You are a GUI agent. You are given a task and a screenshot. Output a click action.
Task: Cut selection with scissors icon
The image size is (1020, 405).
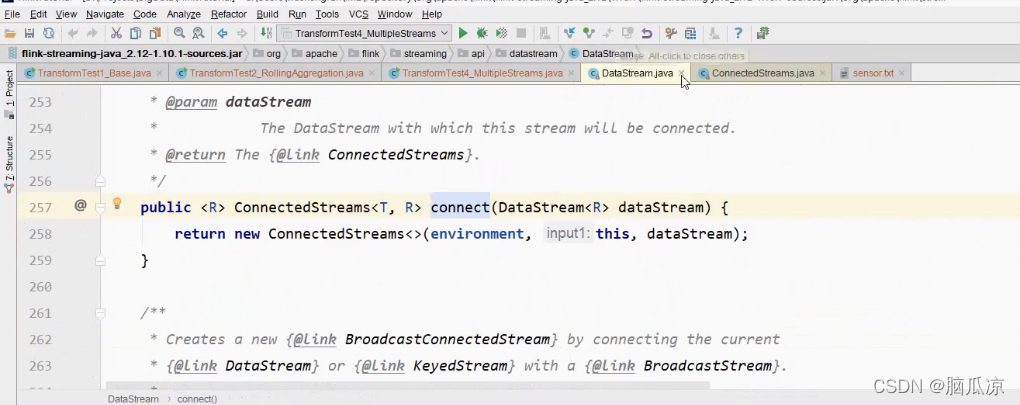[x=116, y=33]
